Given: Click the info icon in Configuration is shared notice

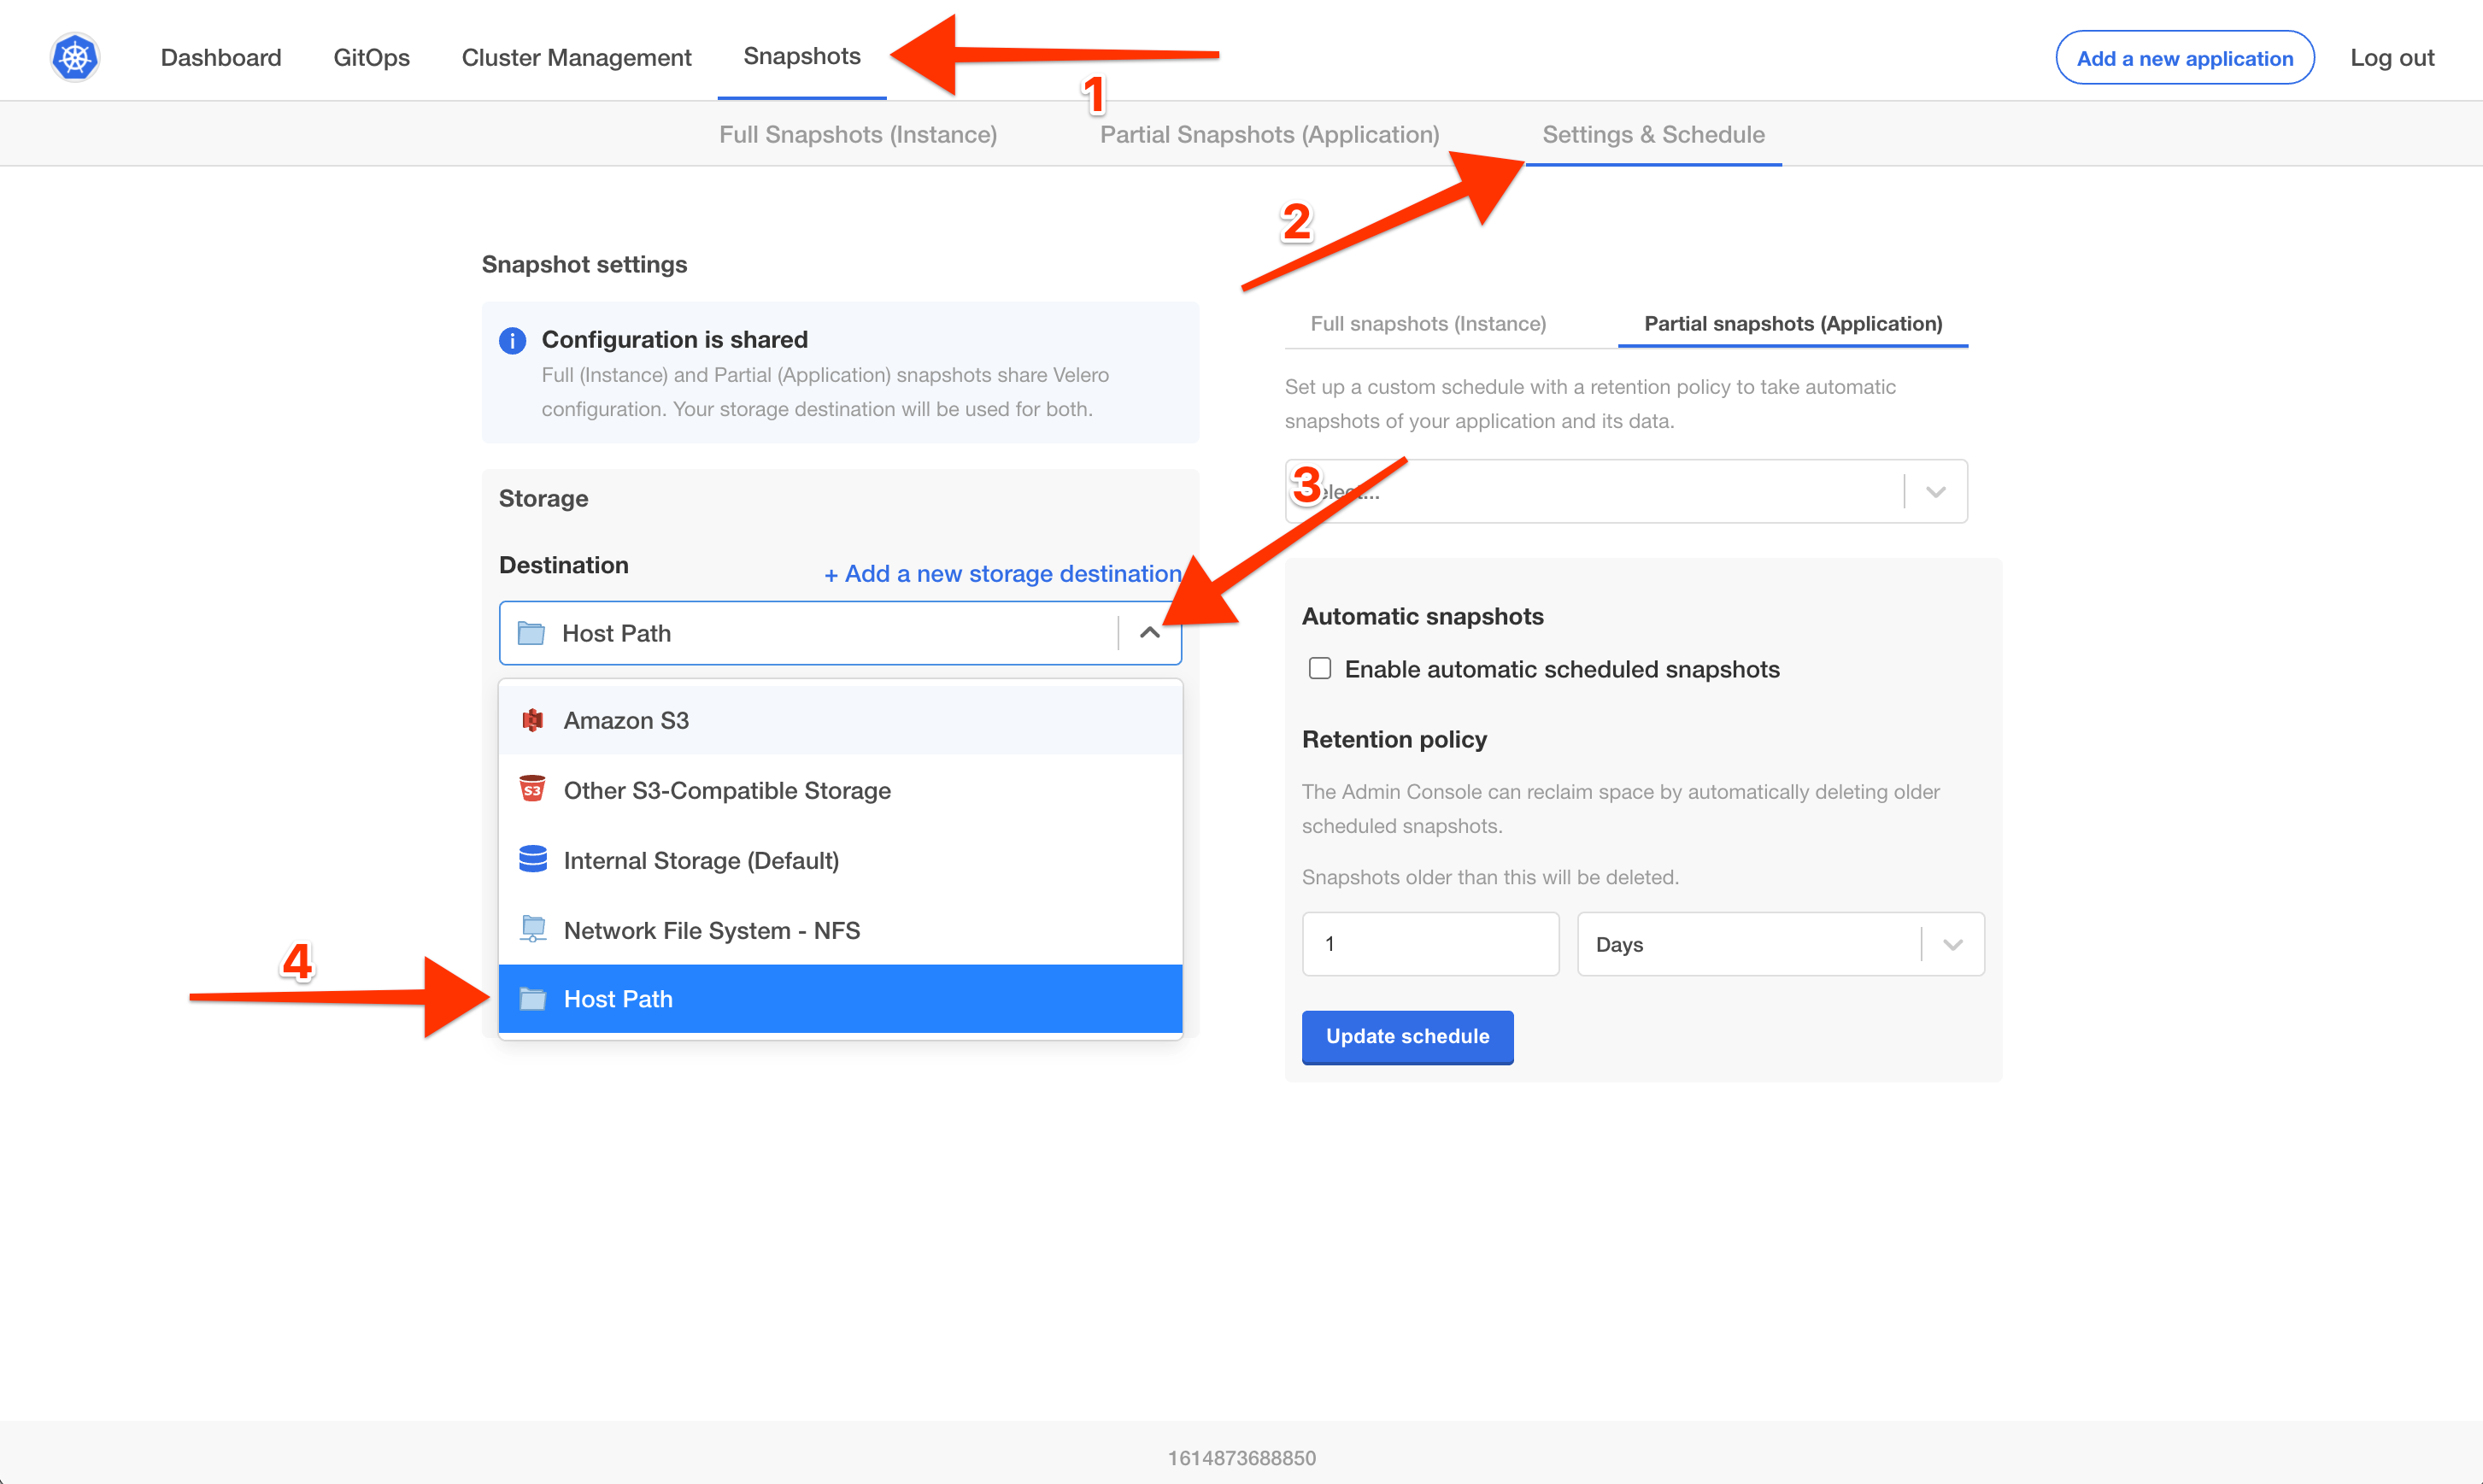Looking at the screenshot, I should point(512,340).
